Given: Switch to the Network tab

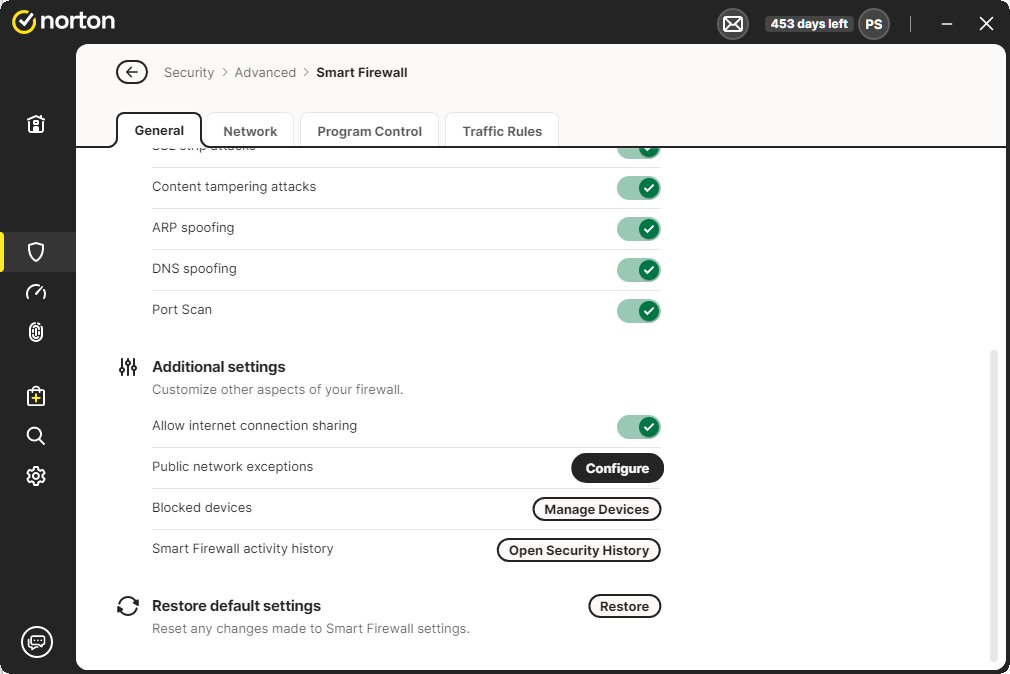Looking at the screenshot, I should (250, 131).
